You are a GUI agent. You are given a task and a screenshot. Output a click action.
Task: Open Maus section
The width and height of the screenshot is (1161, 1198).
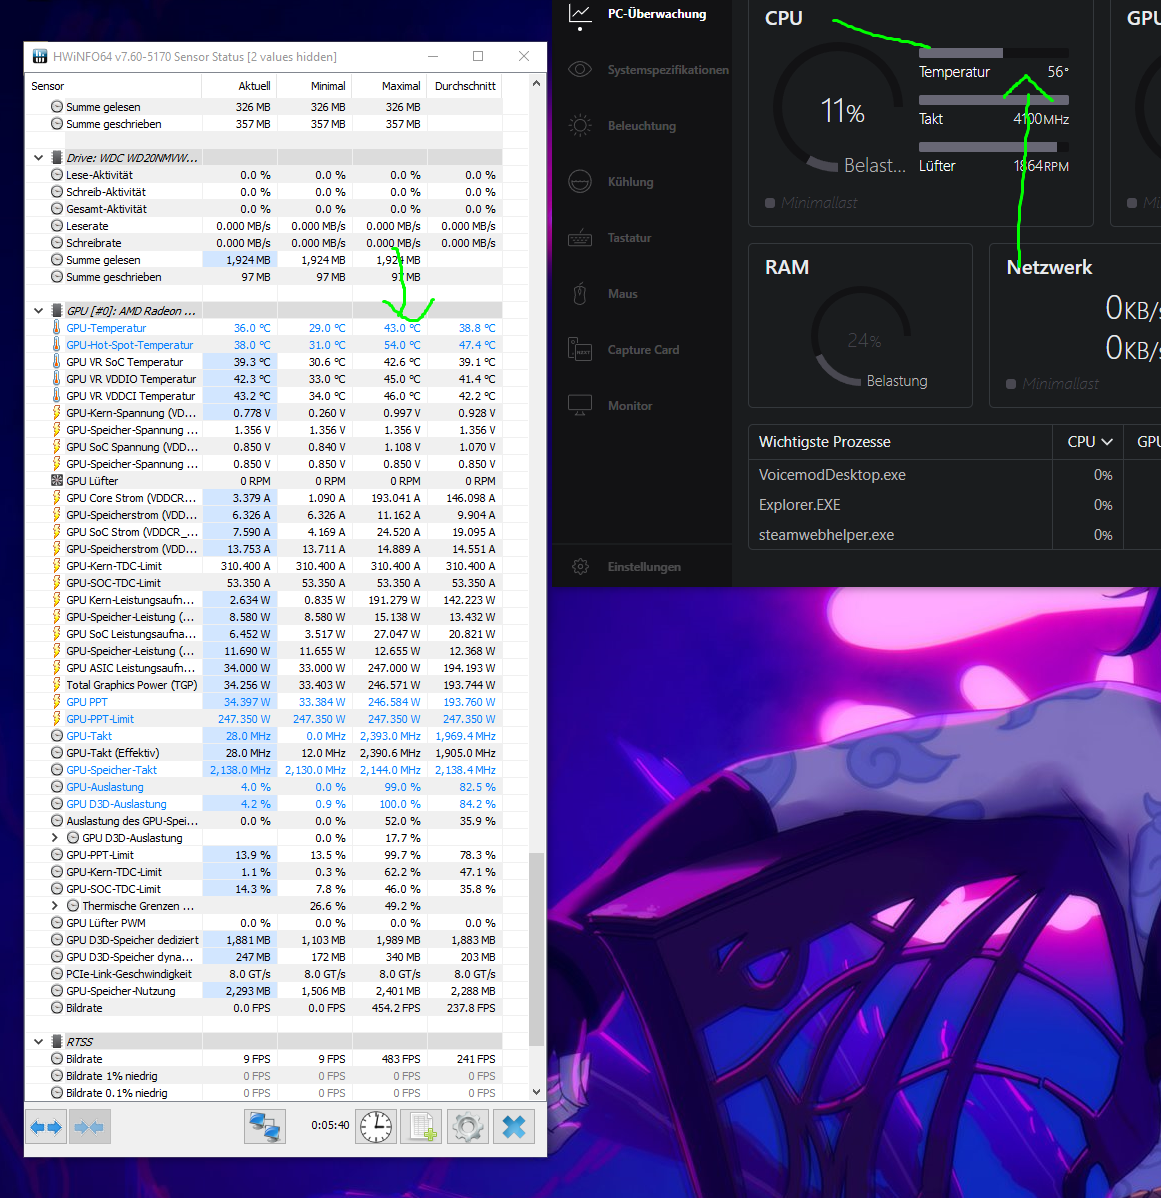[x=623, y=293]
